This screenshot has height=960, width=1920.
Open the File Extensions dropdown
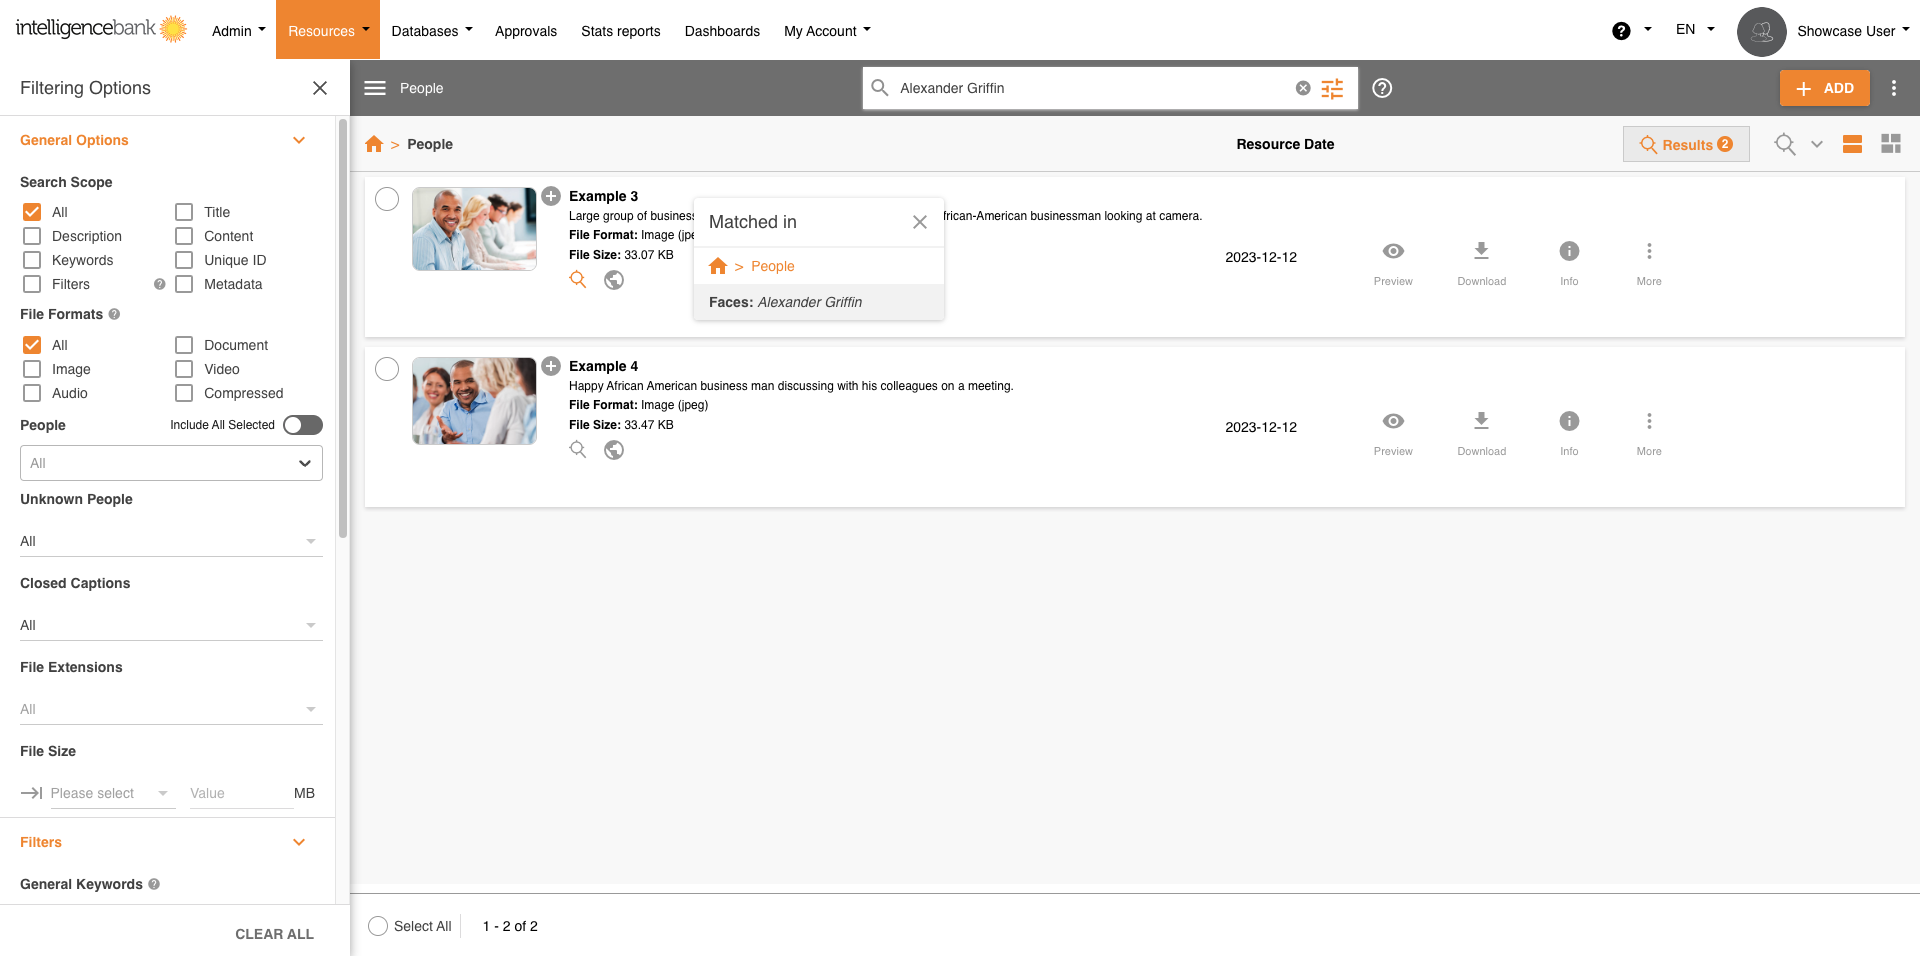coord(171,709)
